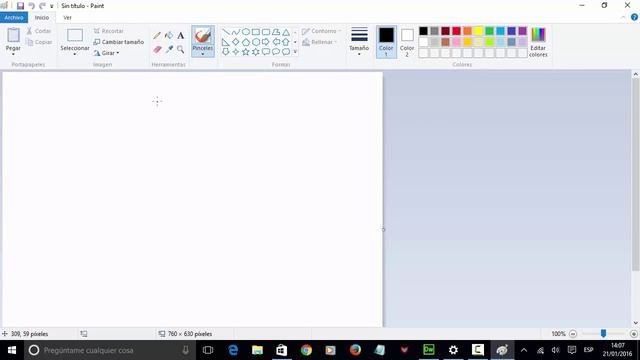The image size is (640, 360).
Task: Open the Contorno outline dropdown
Action: 322,31
